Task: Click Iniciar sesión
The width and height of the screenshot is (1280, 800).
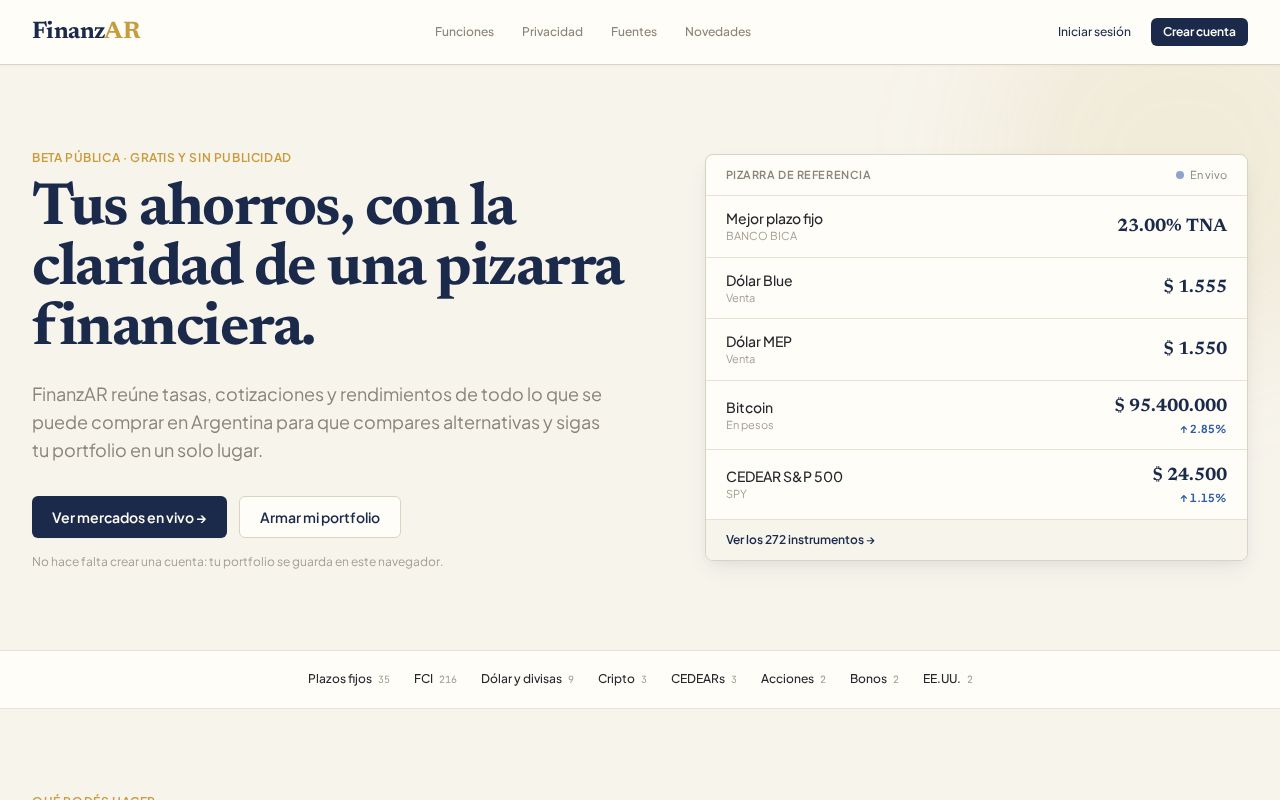Action: [1094, 32]
